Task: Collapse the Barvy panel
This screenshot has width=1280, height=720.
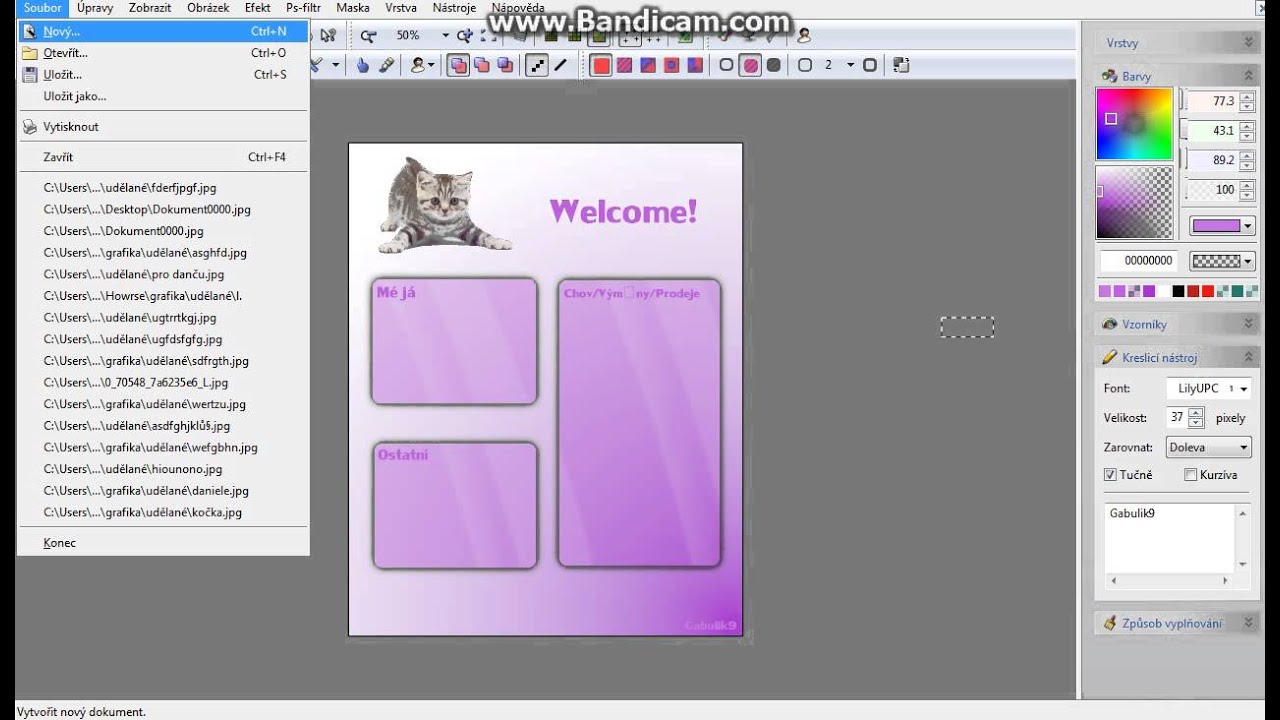Action: 1248,76
